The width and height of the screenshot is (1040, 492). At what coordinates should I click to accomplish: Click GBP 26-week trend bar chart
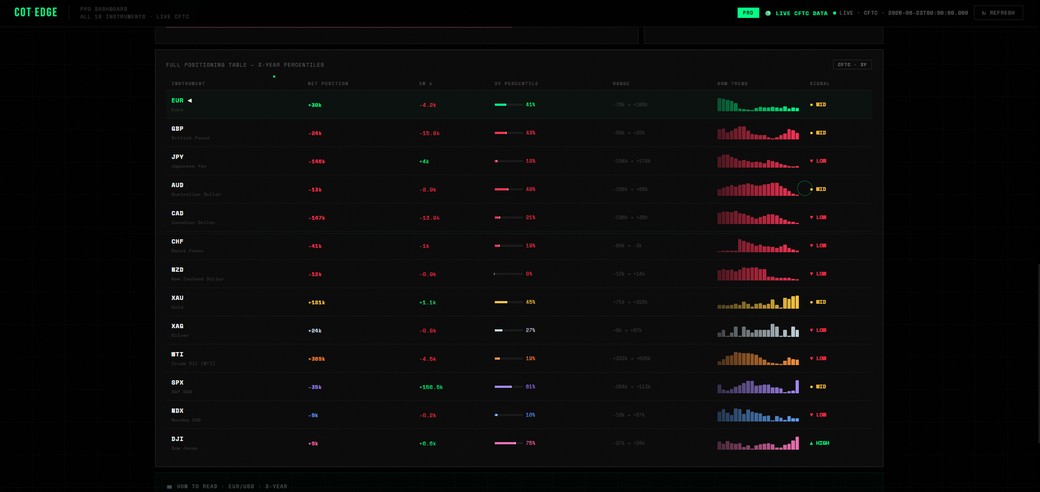758,133
